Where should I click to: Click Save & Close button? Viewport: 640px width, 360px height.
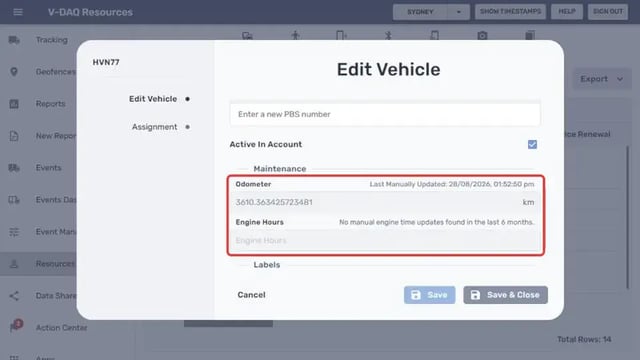[x=505, y=295]
